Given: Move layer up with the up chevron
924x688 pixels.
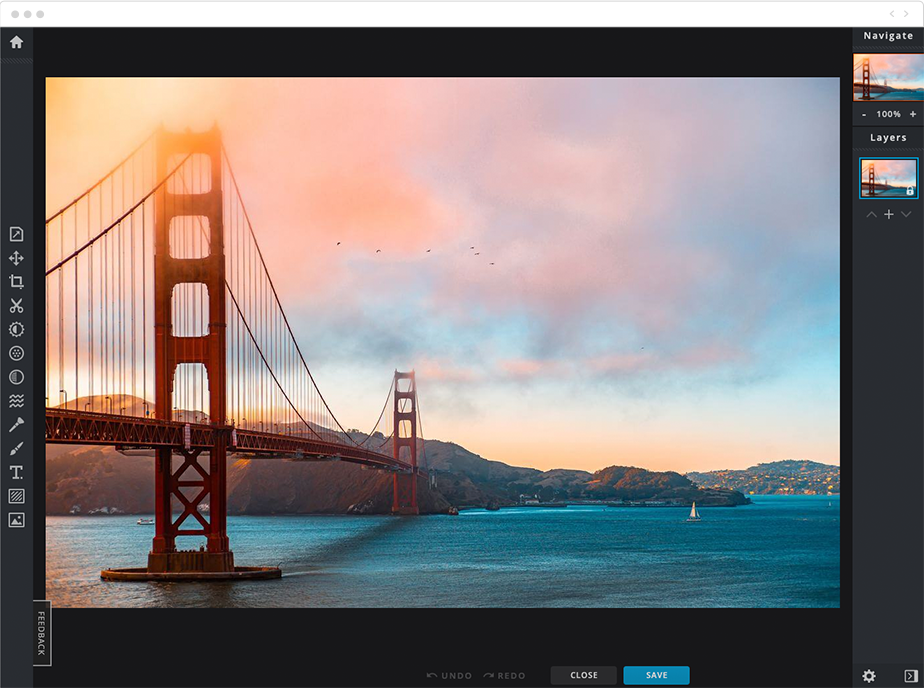Looking at the screenshot, I should pyautogui.click(x=871, y=215).
